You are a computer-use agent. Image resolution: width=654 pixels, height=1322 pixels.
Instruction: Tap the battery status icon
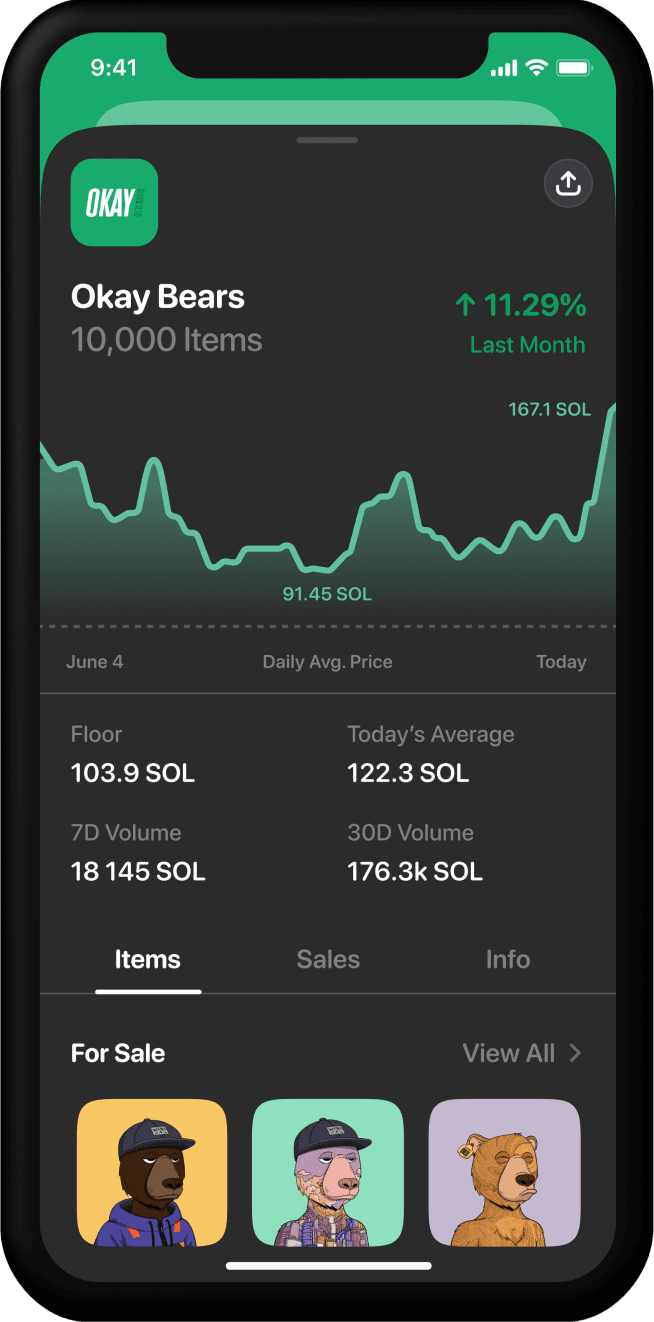[x=574, y=68]
